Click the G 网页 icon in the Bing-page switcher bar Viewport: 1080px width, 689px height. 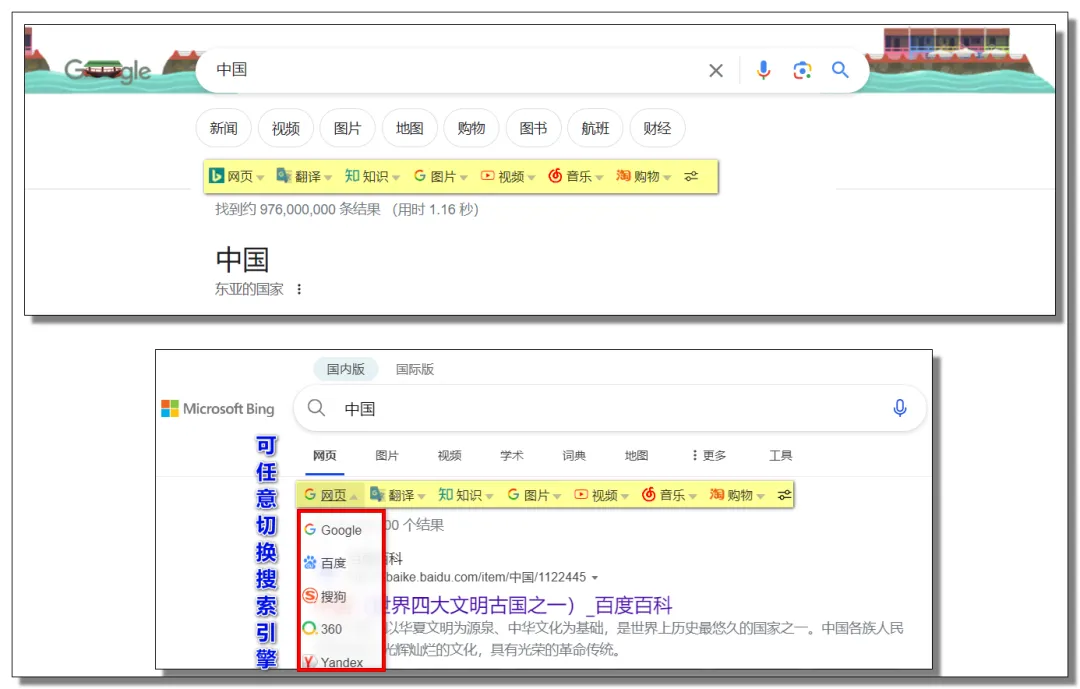[310, 494]
